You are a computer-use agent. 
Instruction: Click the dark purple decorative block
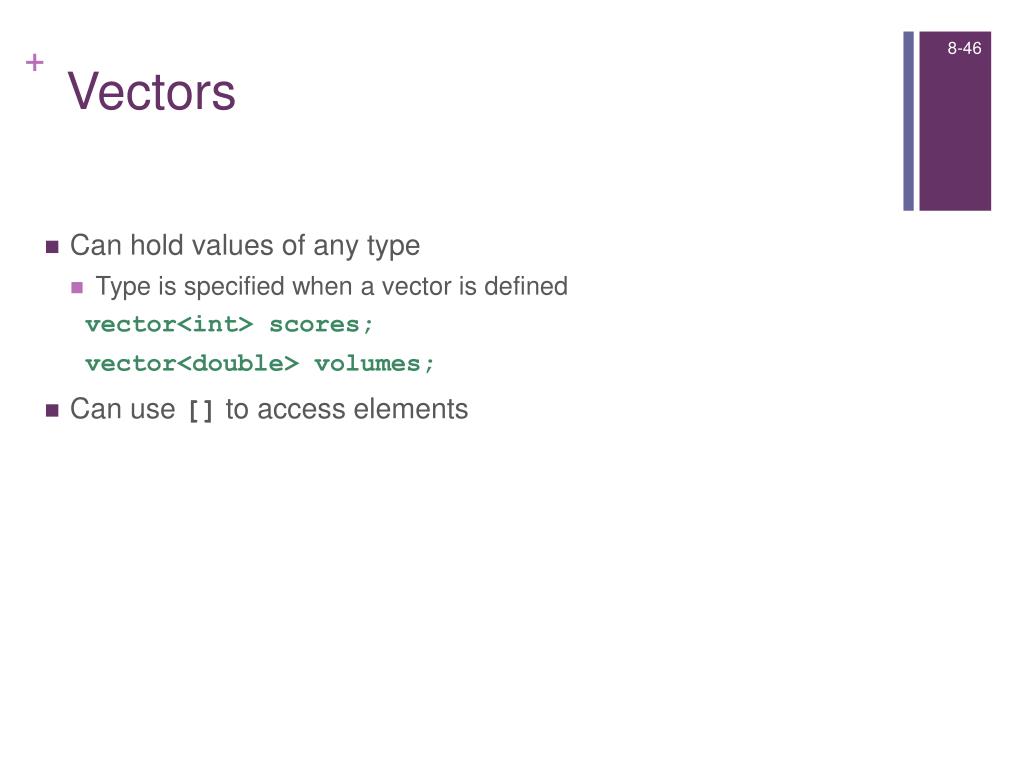(x=955, y=121)
